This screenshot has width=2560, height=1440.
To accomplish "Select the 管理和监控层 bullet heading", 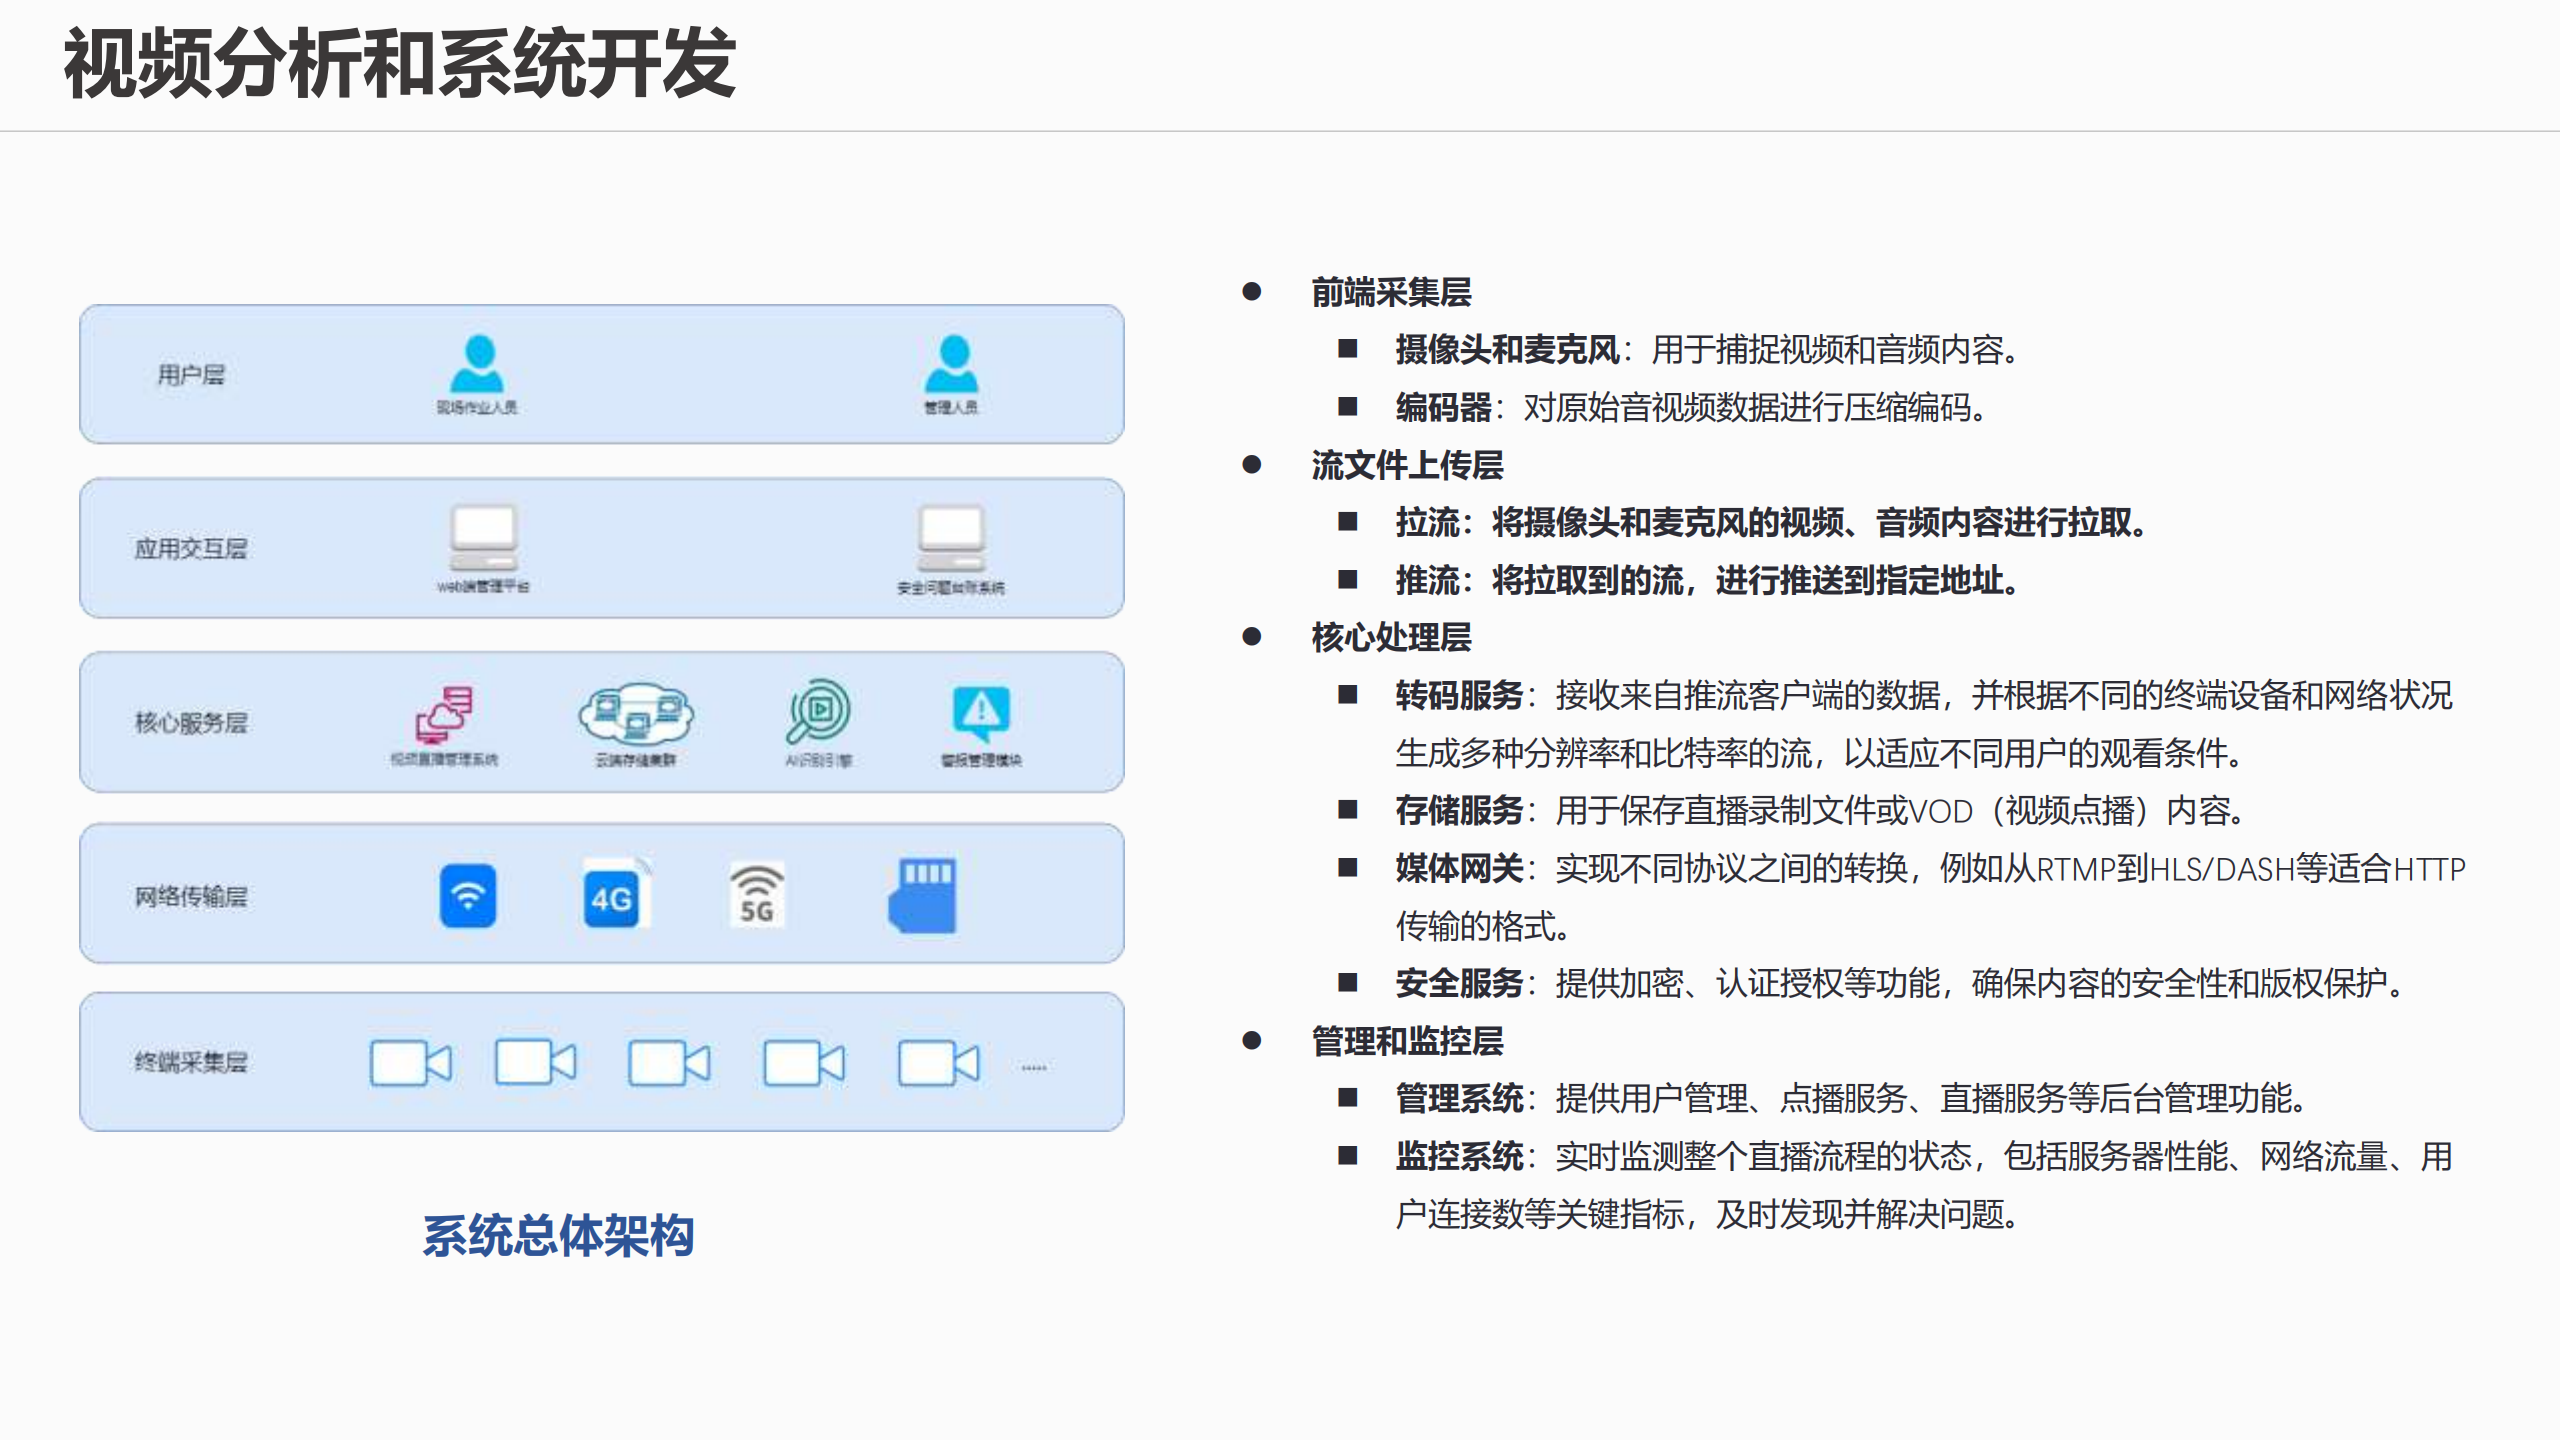I will tap(1407, 1041).
